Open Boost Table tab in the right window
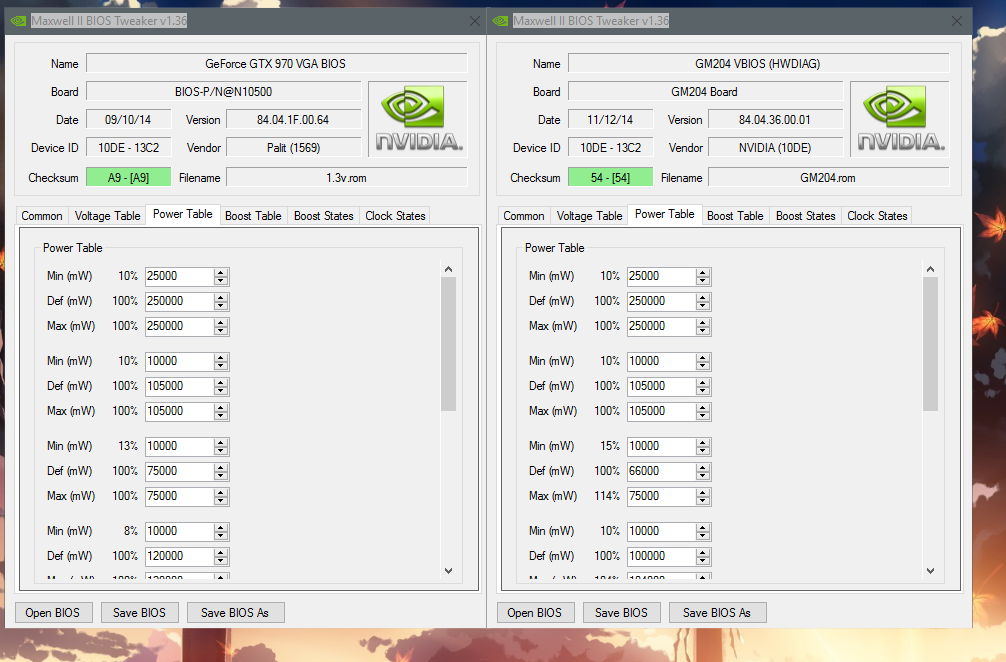 point(735,216)
